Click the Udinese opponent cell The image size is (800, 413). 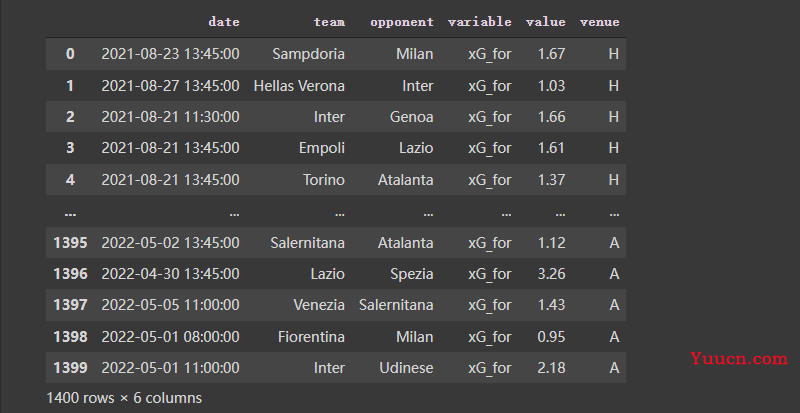click(x=406, y=368)
